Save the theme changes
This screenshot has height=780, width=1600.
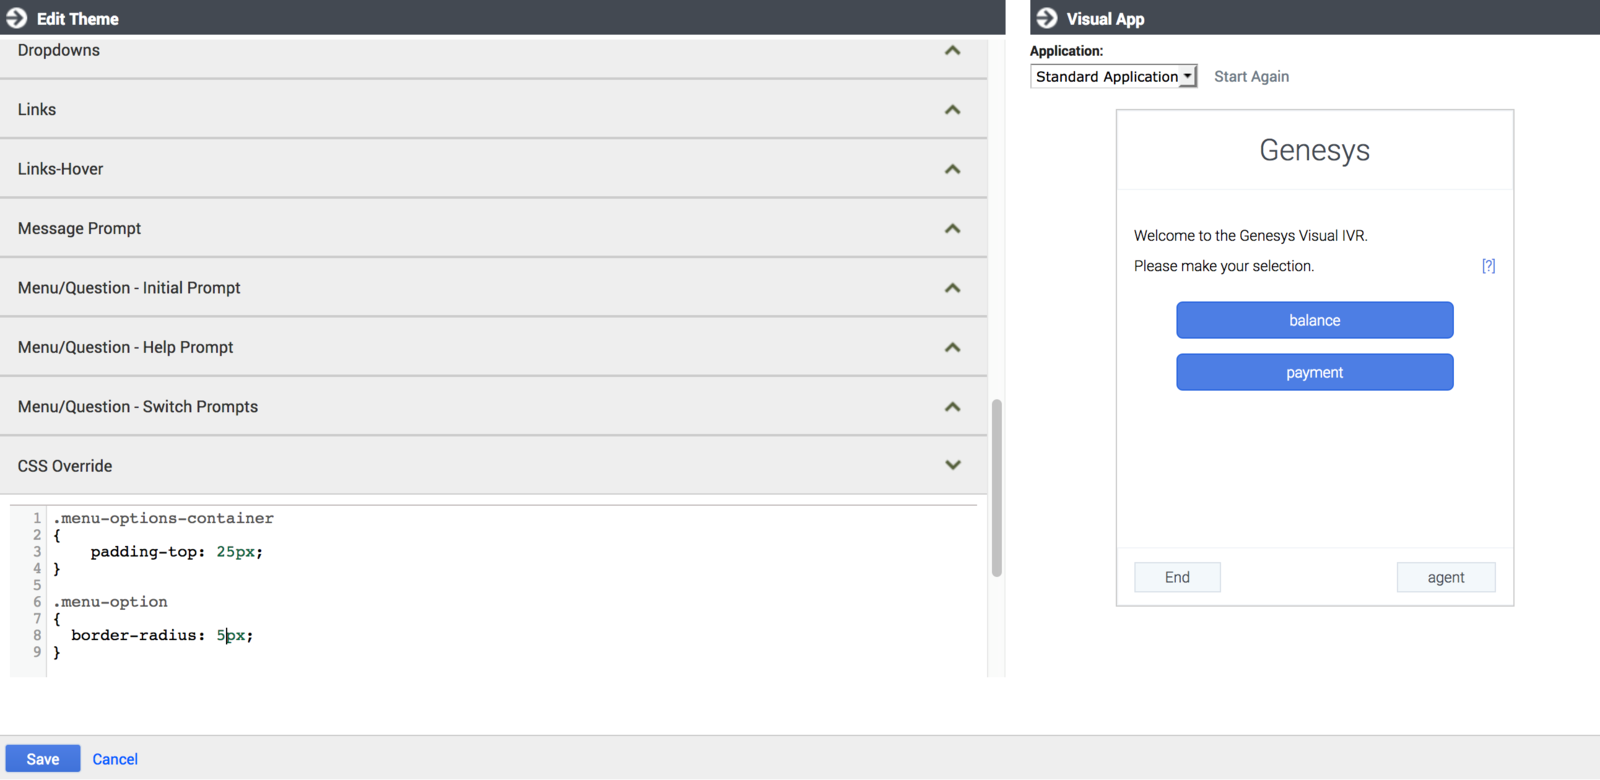click(x=43, y=759)
